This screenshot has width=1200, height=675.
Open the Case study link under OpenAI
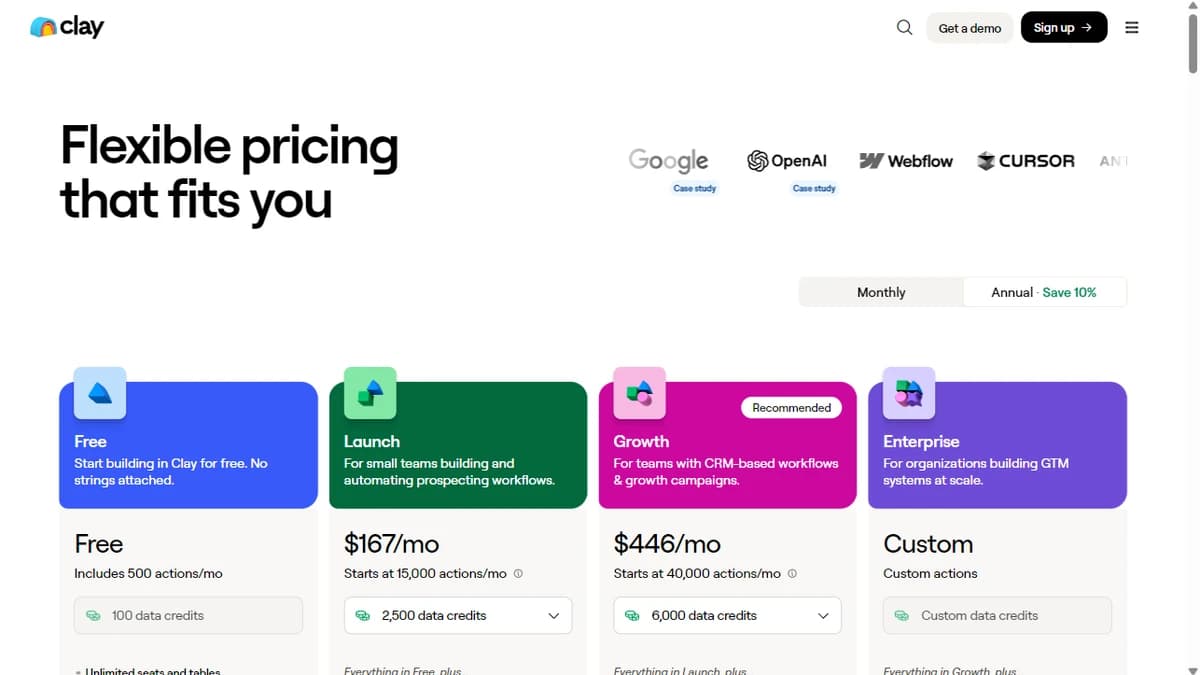click(813, 188)
